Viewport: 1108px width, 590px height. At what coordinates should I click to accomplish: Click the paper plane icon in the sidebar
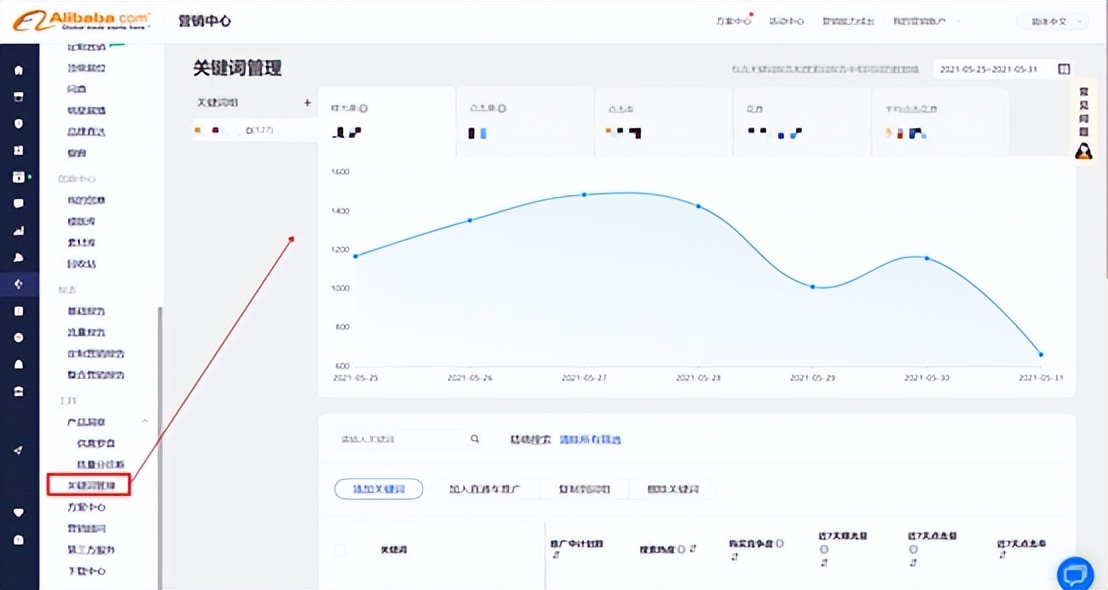click(x=18, y=450)
